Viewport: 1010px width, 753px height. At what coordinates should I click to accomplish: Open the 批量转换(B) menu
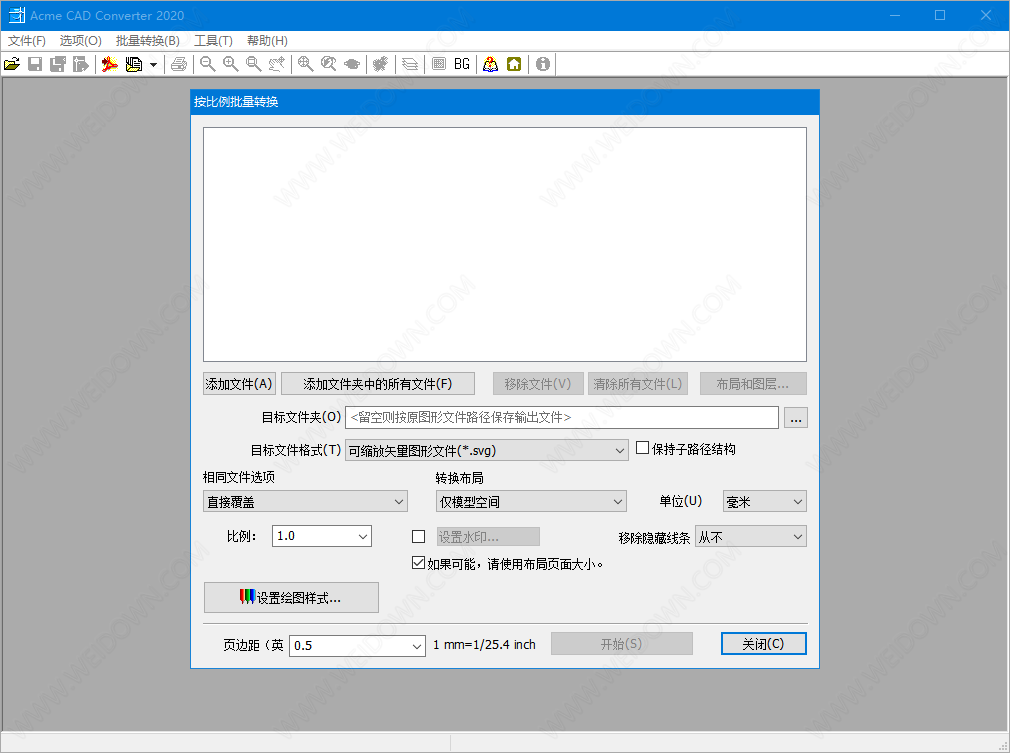(x=148, y=41)
